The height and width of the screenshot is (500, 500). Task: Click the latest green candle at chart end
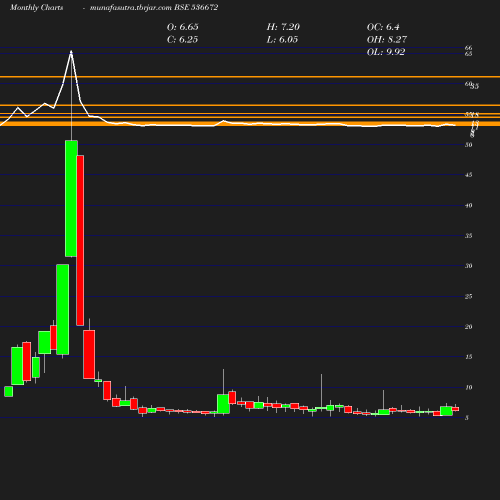click(x=446, y=411)
